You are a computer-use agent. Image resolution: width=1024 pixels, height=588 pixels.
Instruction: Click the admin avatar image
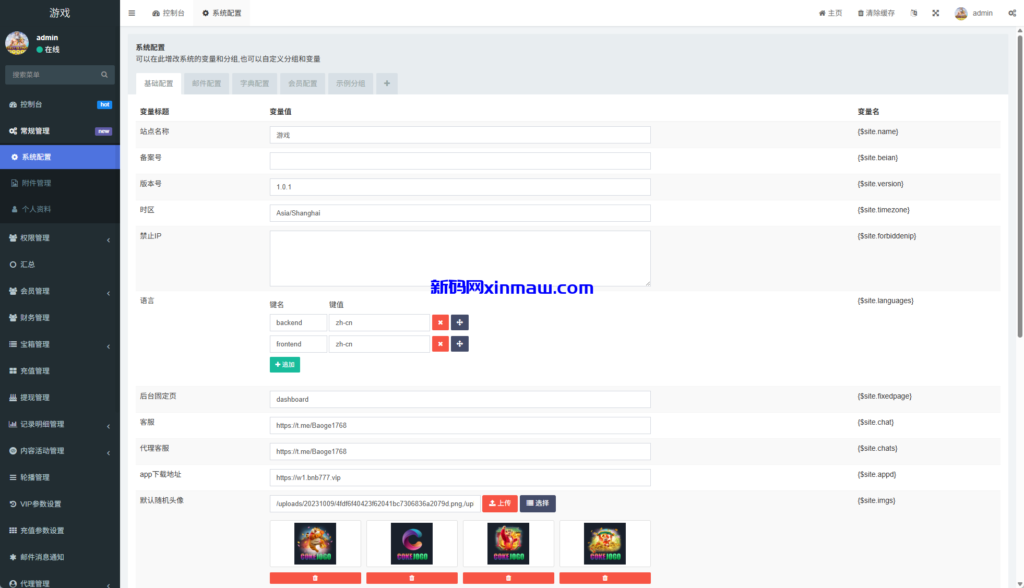959,13
